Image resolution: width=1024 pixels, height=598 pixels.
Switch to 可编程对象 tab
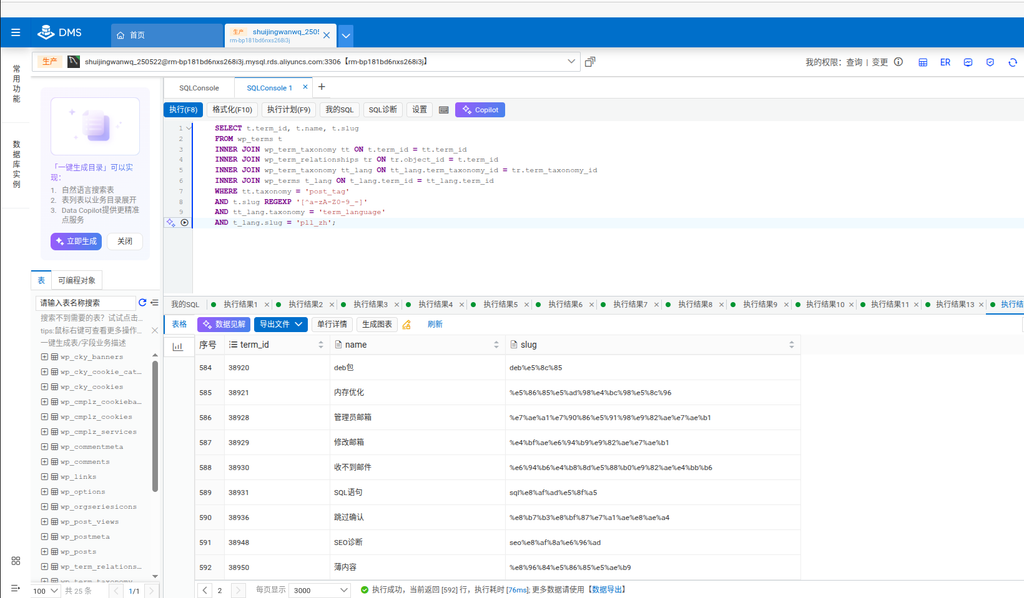[76, 280]
